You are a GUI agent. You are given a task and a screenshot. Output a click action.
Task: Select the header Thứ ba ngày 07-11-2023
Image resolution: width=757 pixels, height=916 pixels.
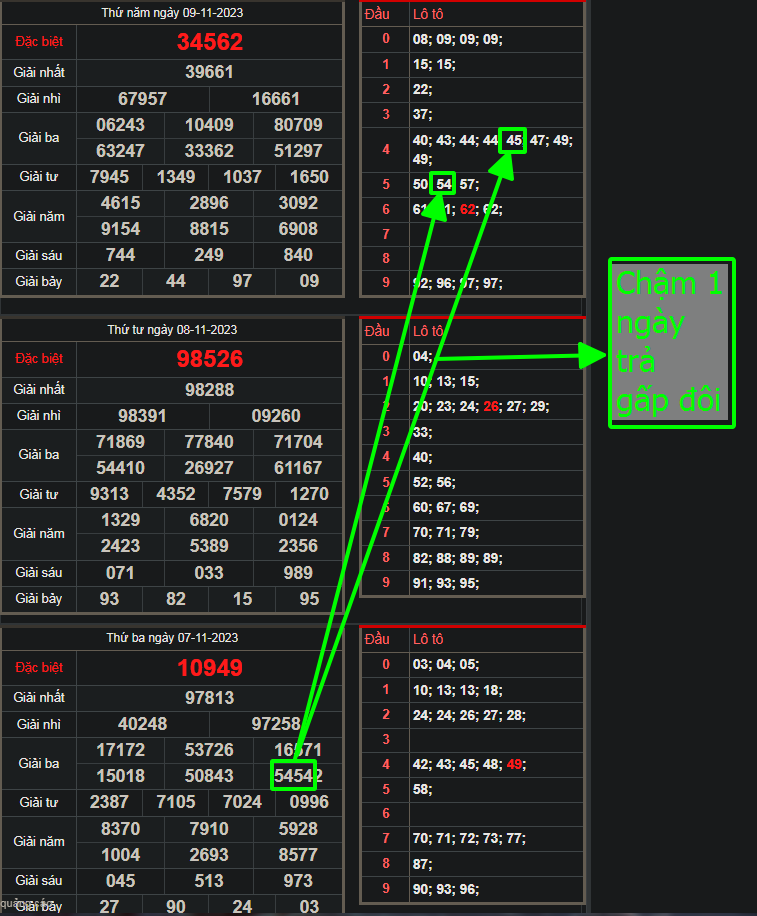pos(172,638)
